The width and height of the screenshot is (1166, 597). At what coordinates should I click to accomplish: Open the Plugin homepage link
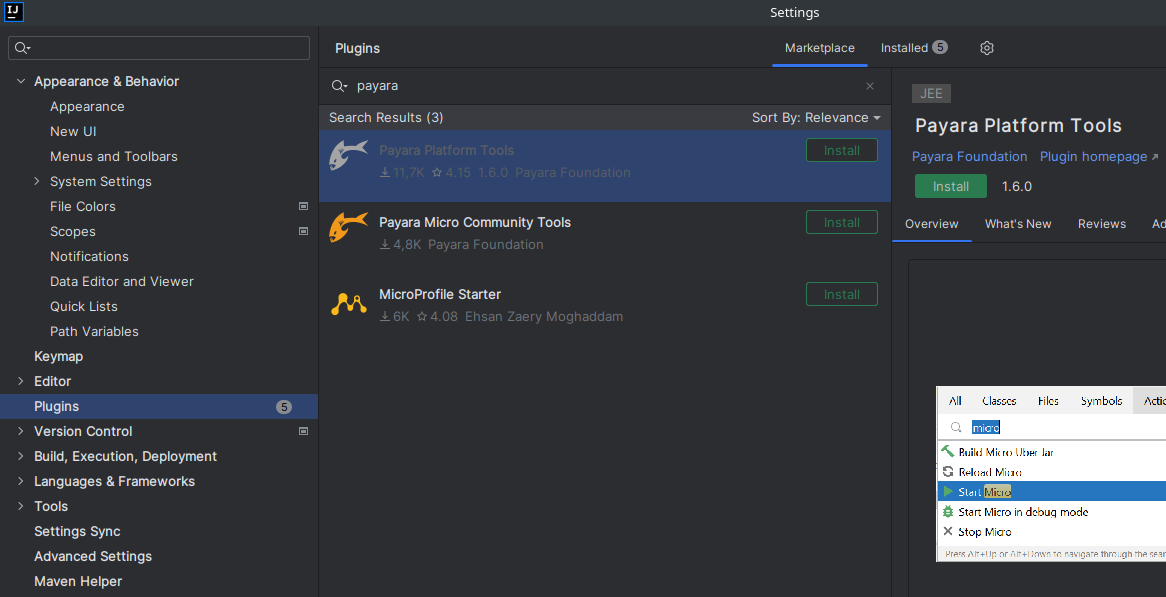[x=1092, y=156]
